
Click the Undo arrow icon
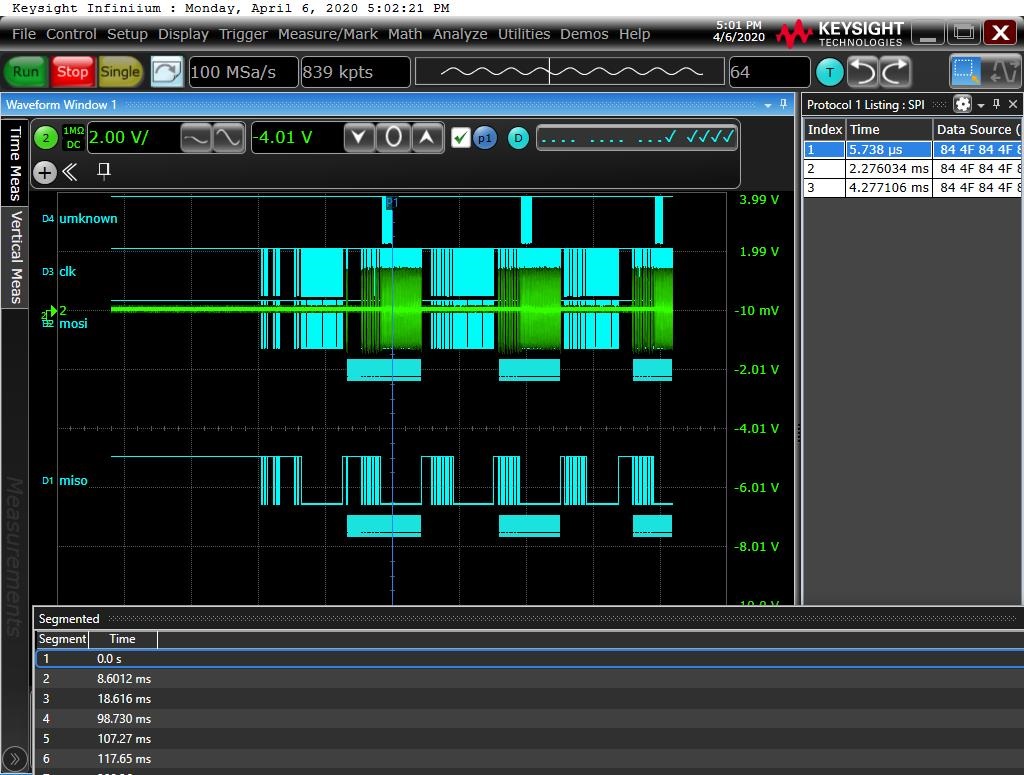coord(863,72)
